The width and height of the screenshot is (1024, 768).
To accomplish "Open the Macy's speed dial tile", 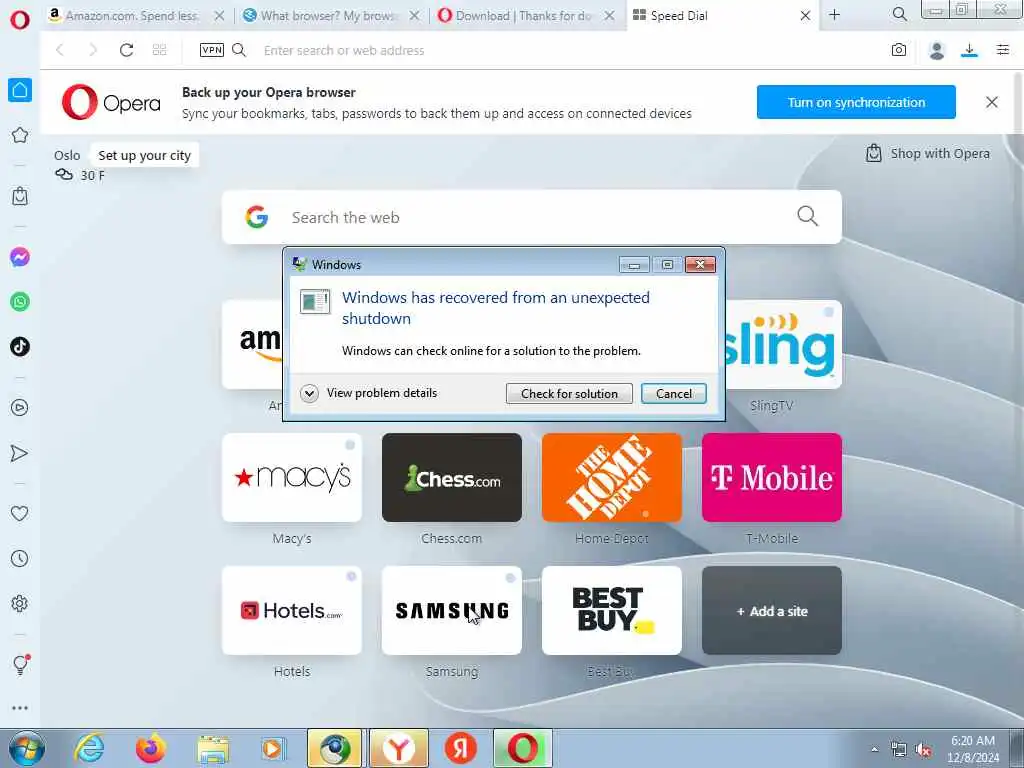I will (292, 477).
